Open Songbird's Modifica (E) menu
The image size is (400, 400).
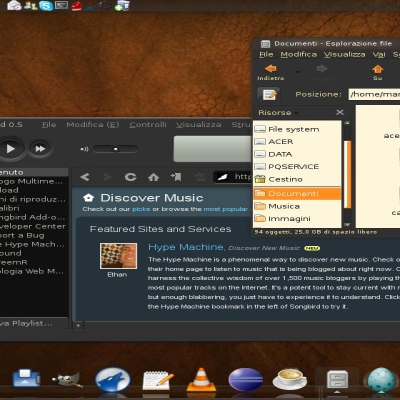(x=93, y=125)
